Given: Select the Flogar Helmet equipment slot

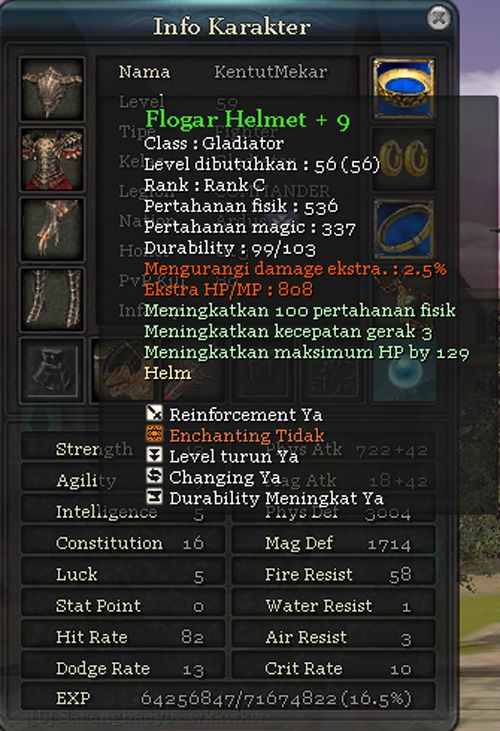Looking at the screenshot, I should [x=52, y=89].
